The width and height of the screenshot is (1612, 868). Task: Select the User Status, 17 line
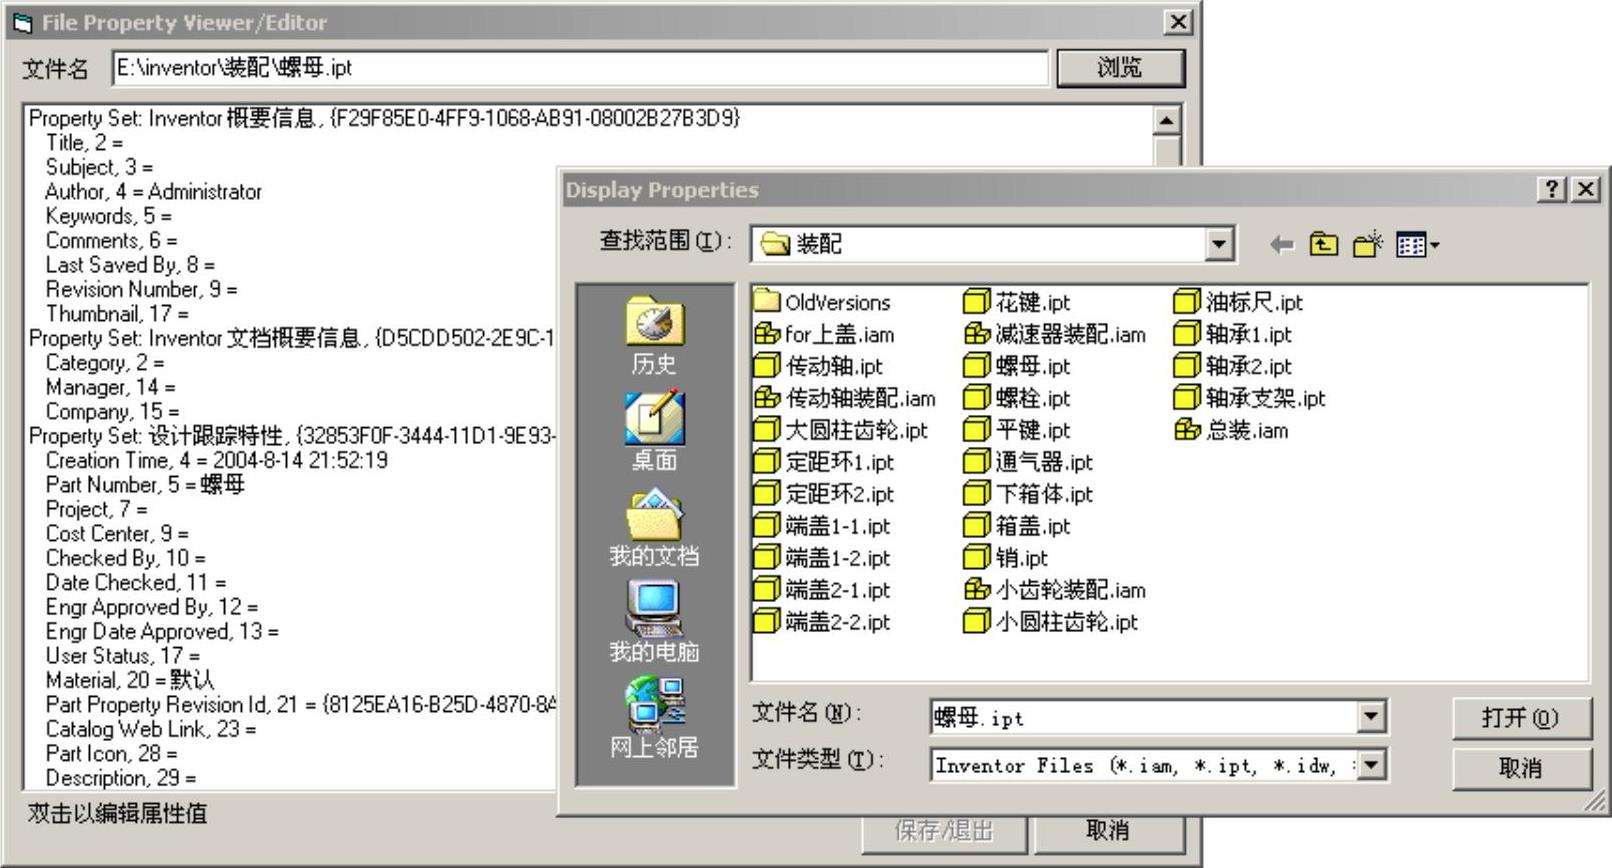tap(123, 655)
